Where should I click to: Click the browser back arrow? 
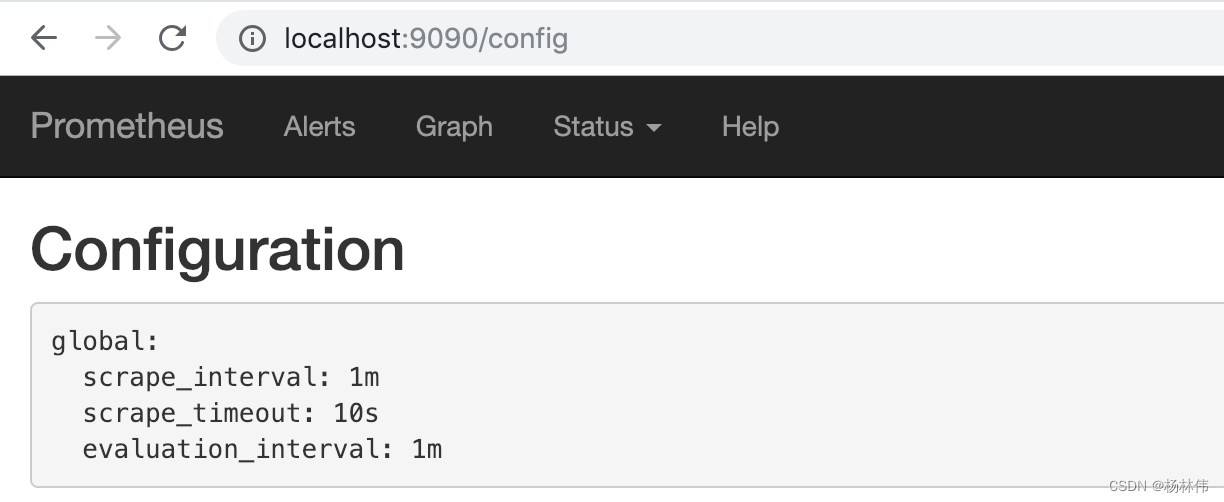(44, 39)
